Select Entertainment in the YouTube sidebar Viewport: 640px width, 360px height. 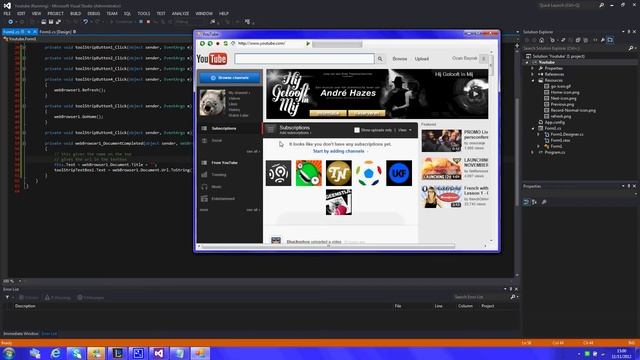[x=223, y=199]
